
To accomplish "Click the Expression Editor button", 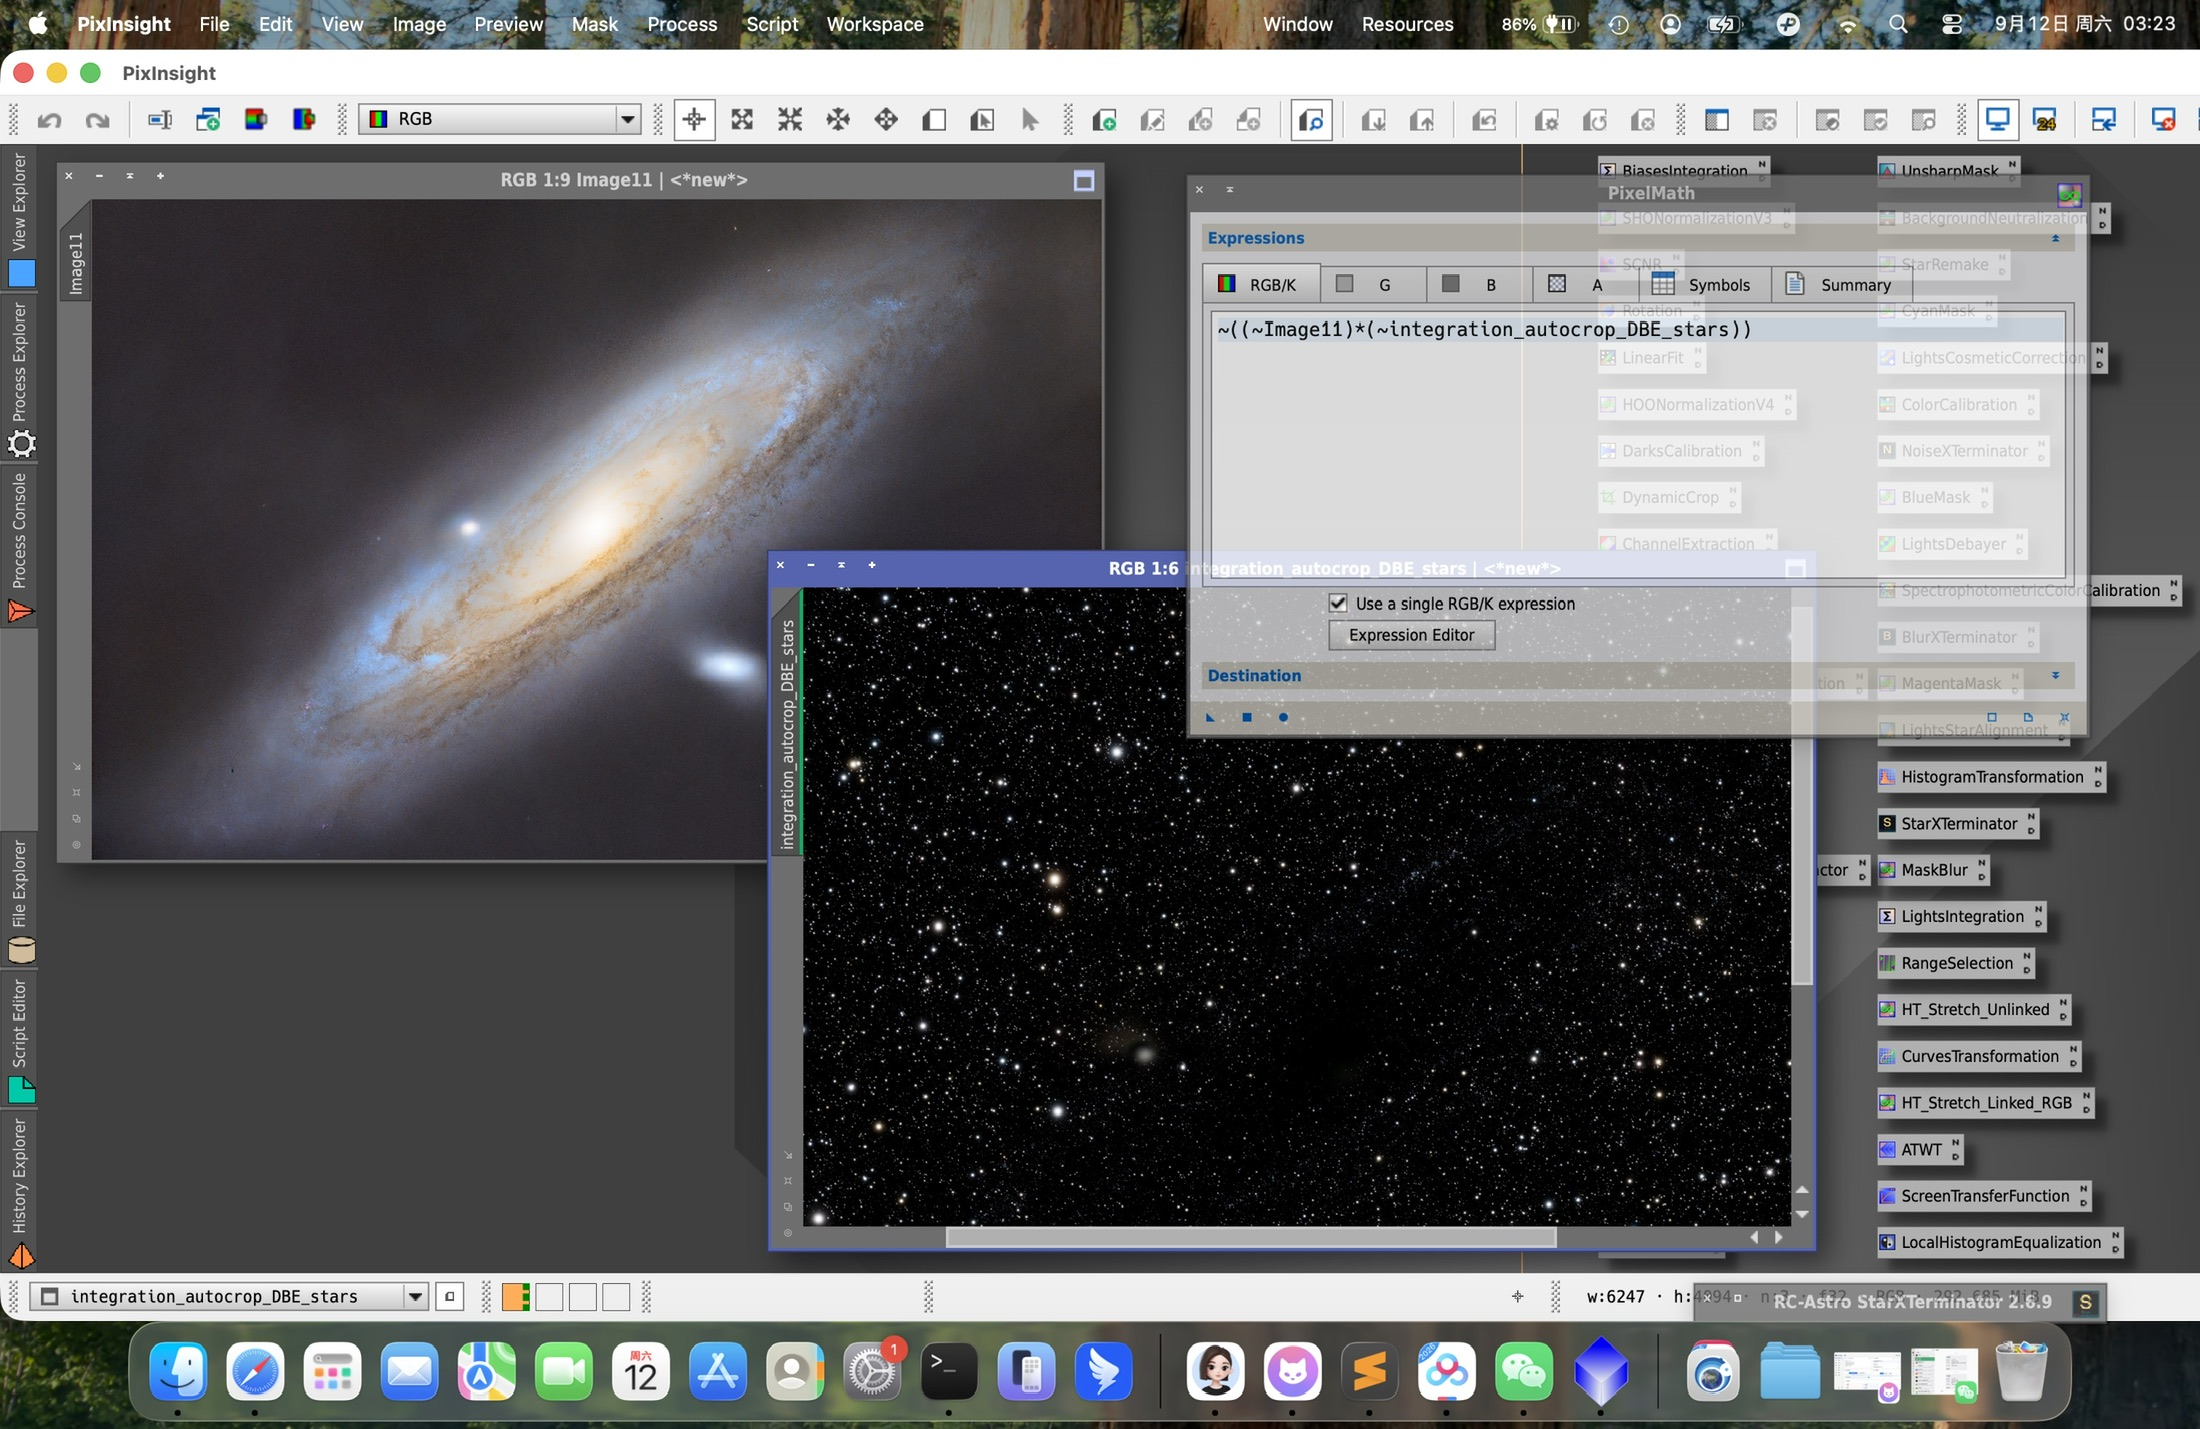I will pyautogui.click(x=1411, y=635).
